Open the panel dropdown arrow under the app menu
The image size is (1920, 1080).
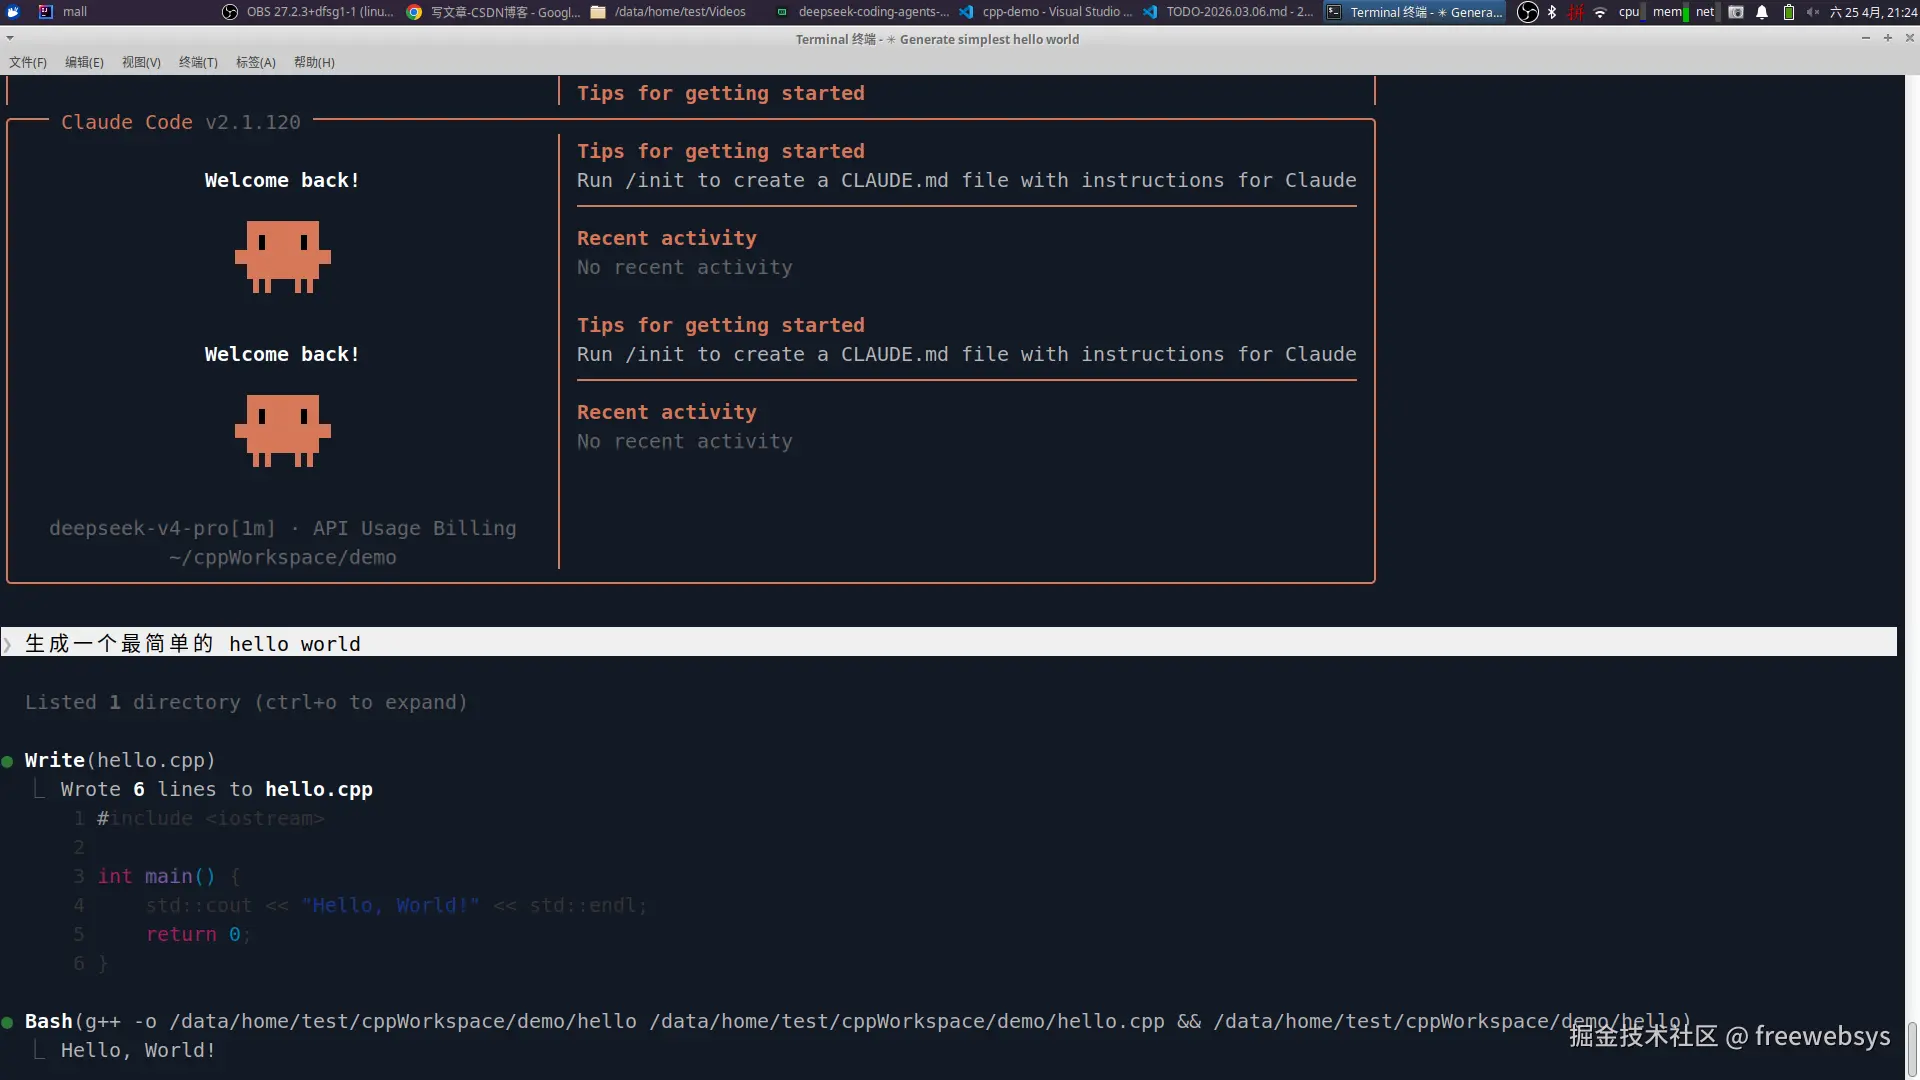tap(10, 38)
